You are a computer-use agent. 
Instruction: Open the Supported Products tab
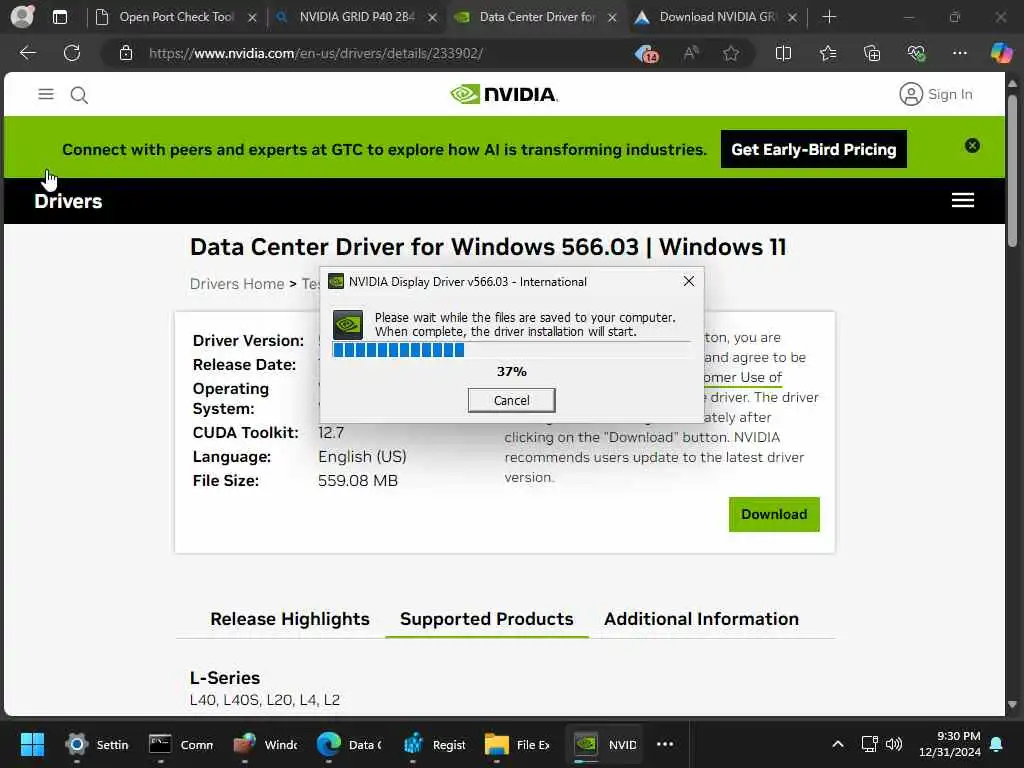tap(487, 619)
